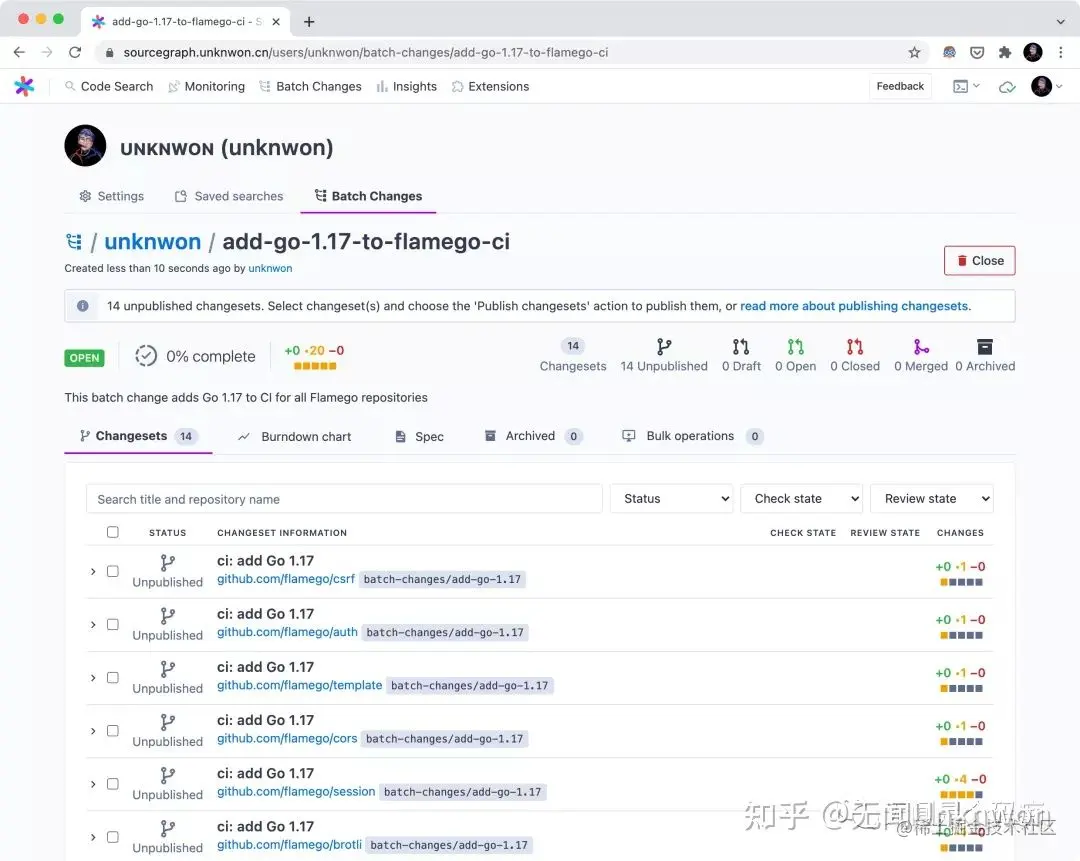The image size is (1080, 861).
Task: Click the 0 Closed pull request icon
Action: coord(855,346)
